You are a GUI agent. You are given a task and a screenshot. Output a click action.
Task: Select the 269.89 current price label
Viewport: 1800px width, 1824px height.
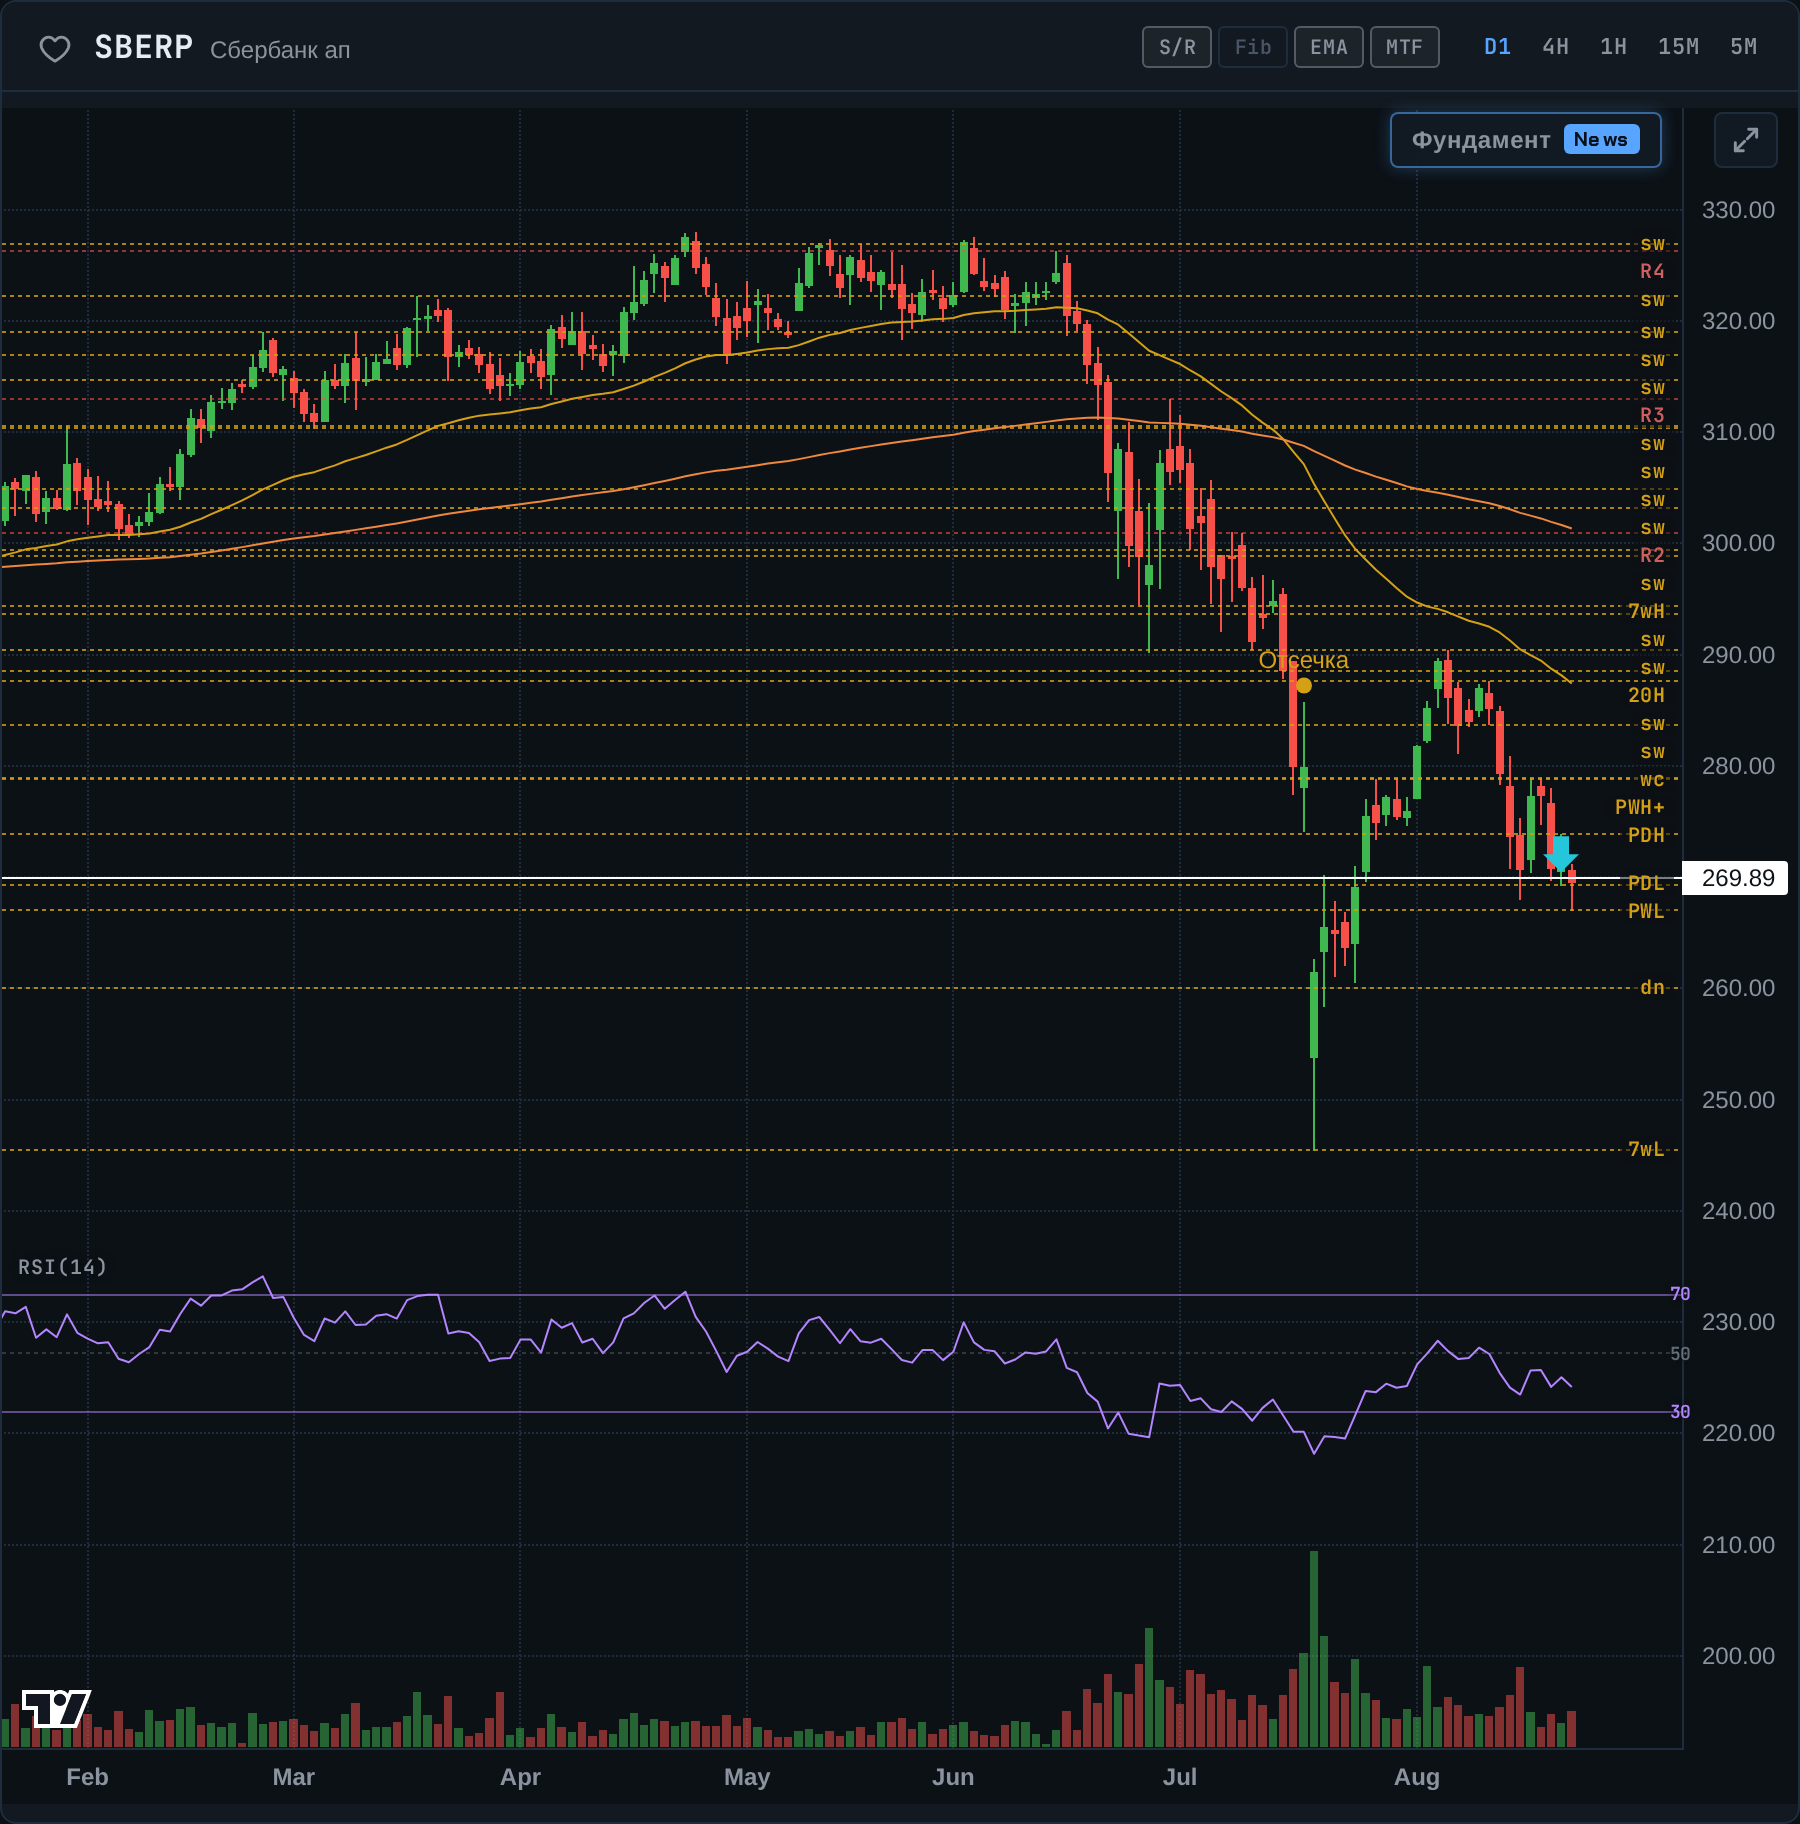pos(1735,878)
